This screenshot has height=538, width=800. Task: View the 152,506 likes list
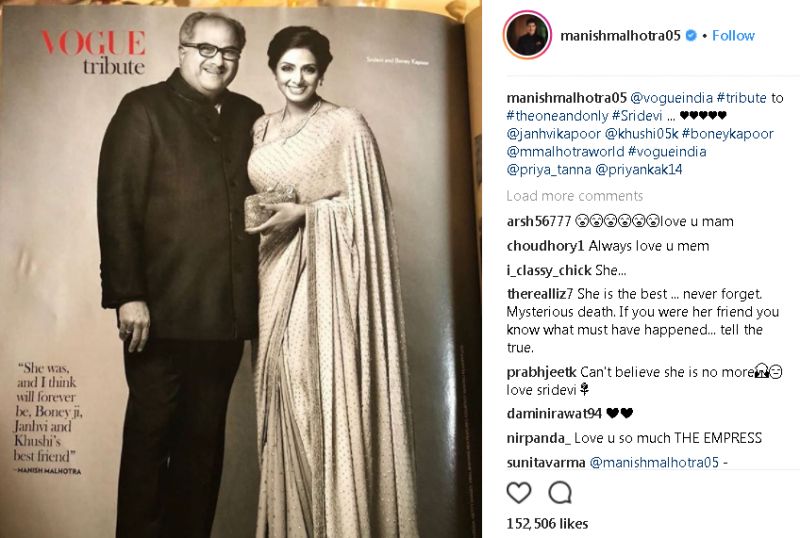coord(547,524)
